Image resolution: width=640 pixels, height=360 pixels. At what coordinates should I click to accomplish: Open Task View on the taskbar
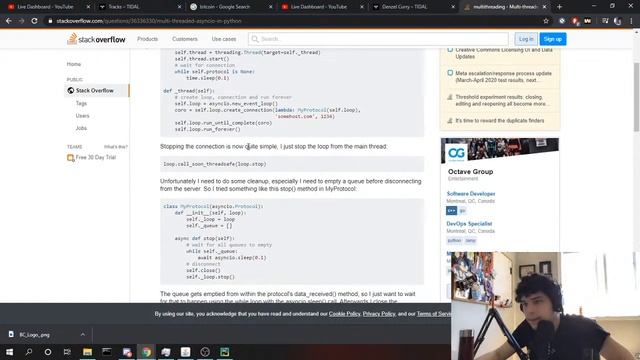tap(67, 351)
